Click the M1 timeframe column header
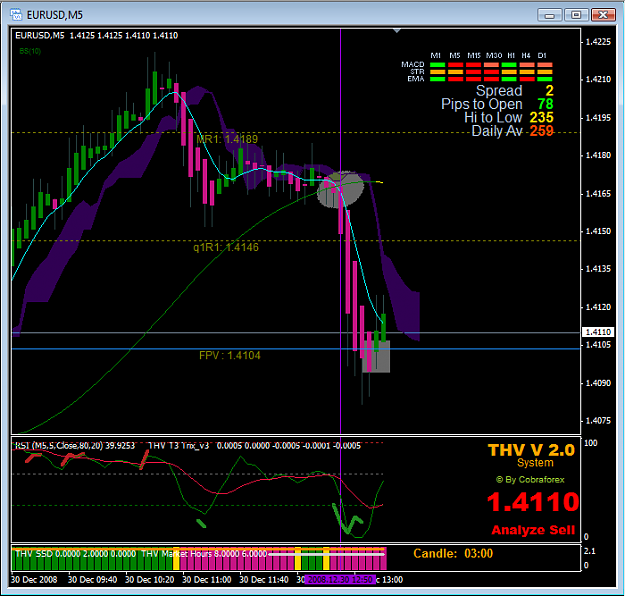This screenshot has width=625, height=596. (x=436, y=55)
